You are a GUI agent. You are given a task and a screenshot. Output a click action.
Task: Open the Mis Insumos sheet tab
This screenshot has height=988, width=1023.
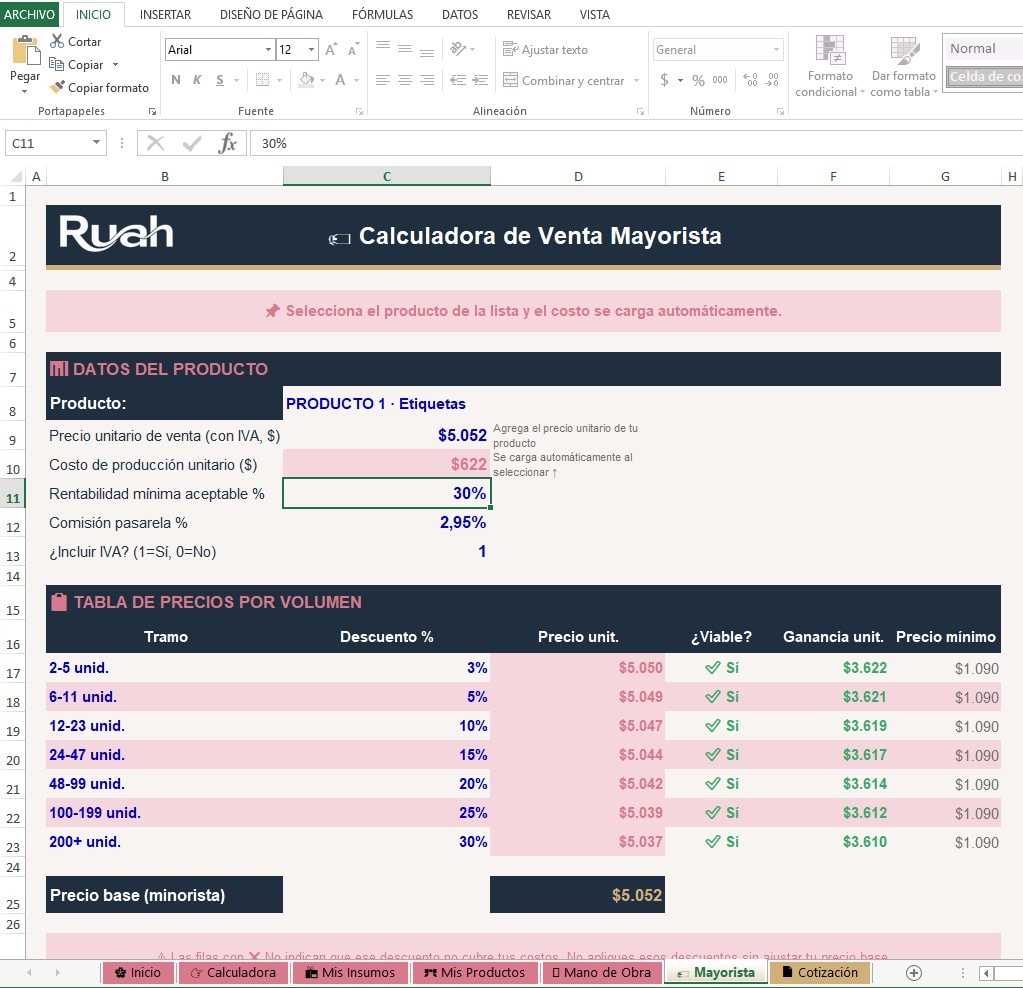(x=350, y=972)
